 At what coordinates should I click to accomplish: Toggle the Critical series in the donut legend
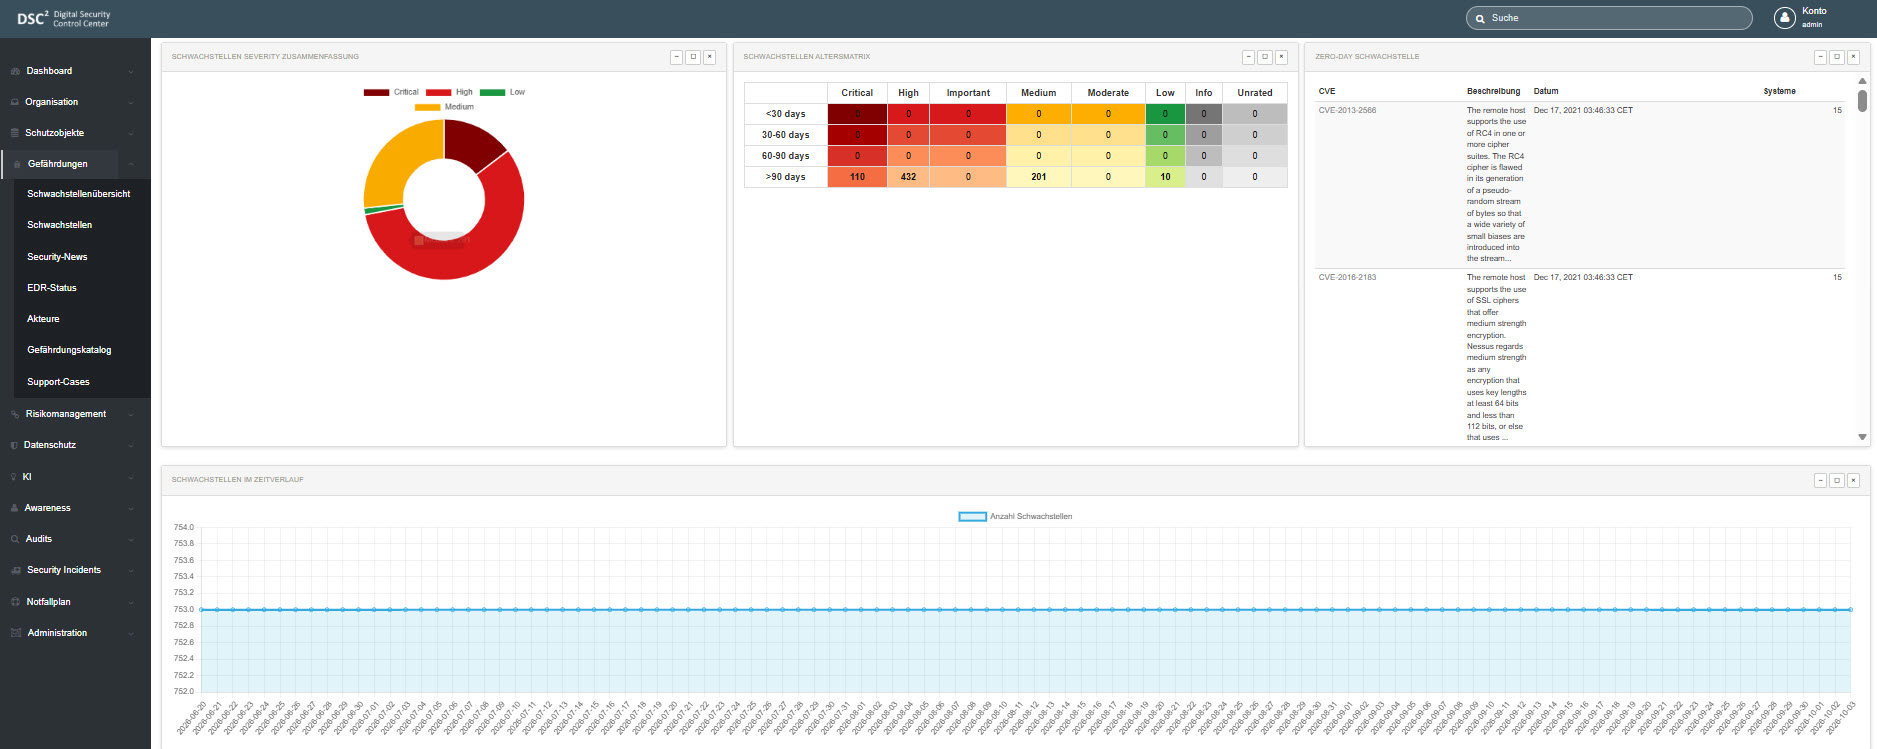pos(391,92)
